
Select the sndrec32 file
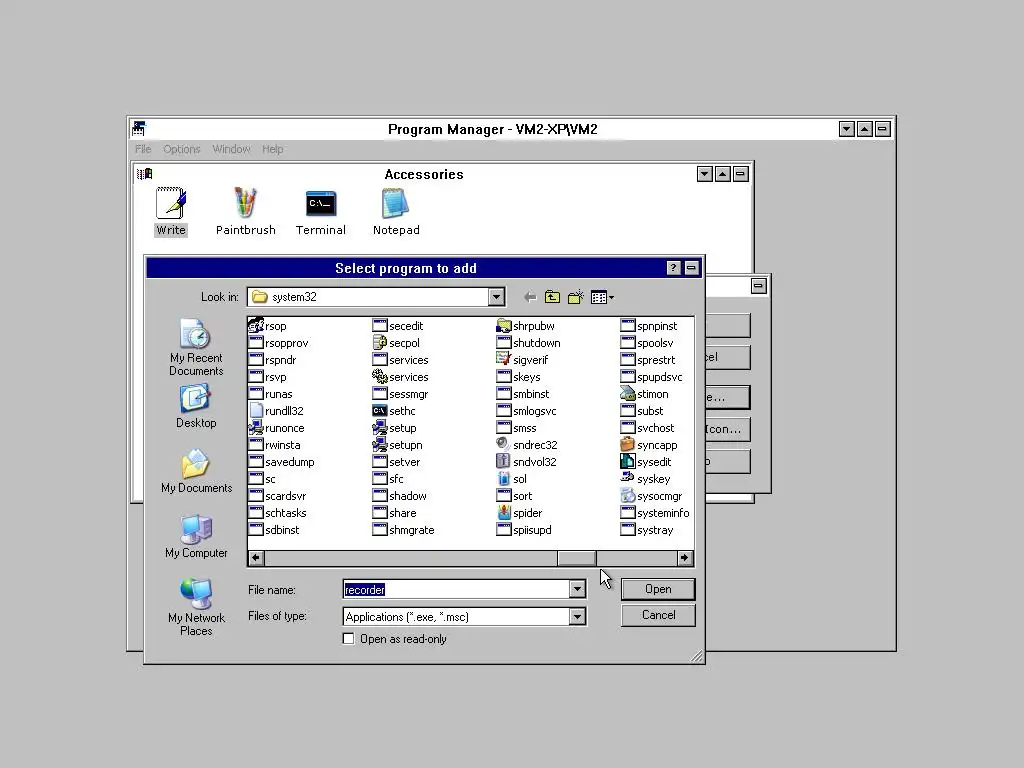pyautogui.click(x=527, y=444)
